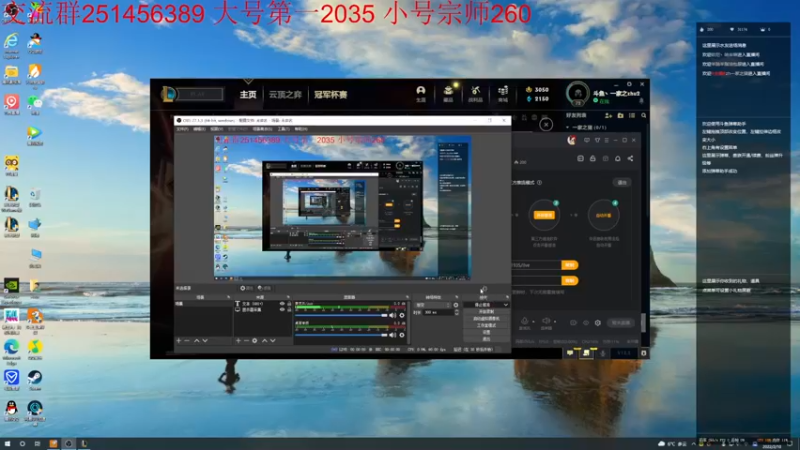Move scene up in OBS scenes panel
Image resolution: width=800 pixels, height=450 pixels.
[196, 340]
